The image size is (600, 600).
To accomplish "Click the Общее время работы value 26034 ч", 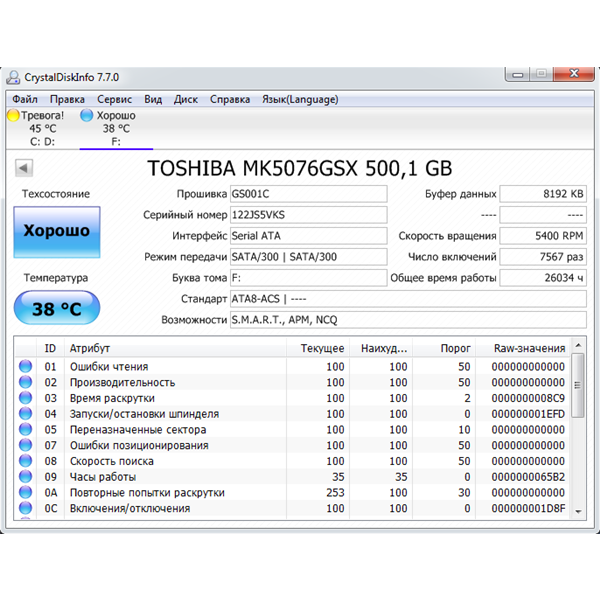I will pos(543,278).
